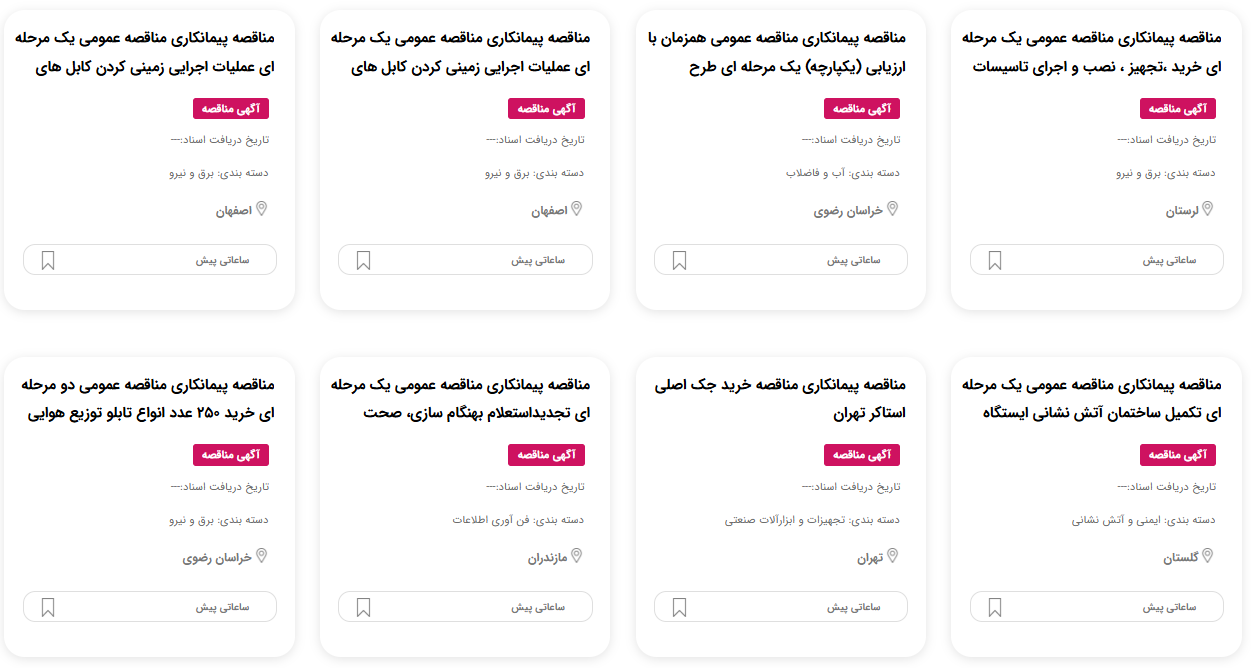Open the ۲۵۰ عدد تابلو توزیع tender title
This screenshot has height=668, width=1251.
(x=146, y=398)
